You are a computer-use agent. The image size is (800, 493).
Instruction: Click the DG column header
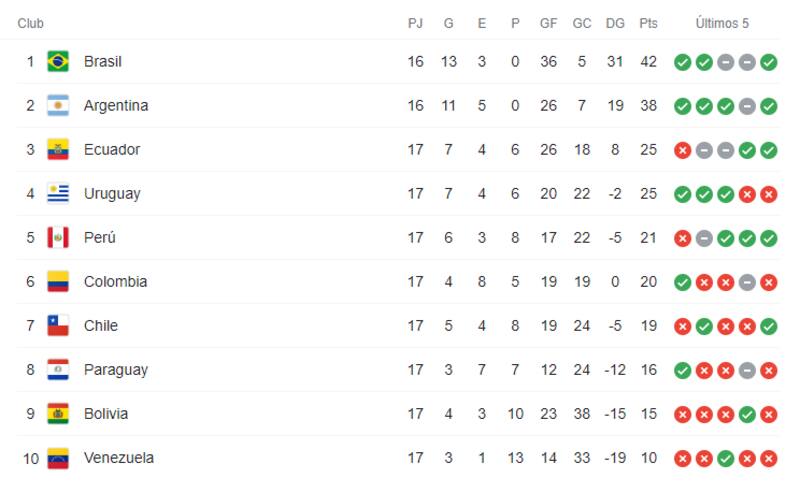(615, 23)
